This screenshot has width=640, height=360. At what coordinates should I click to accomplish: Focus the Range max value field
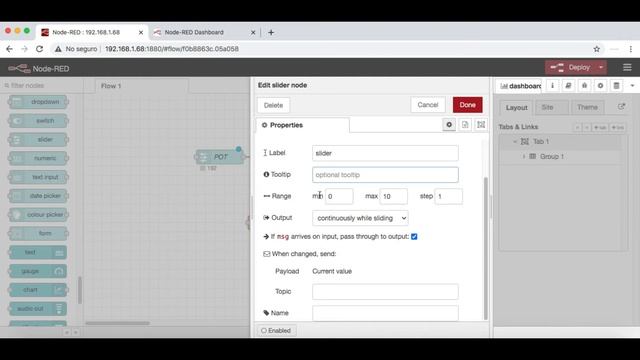pos(393,196)
